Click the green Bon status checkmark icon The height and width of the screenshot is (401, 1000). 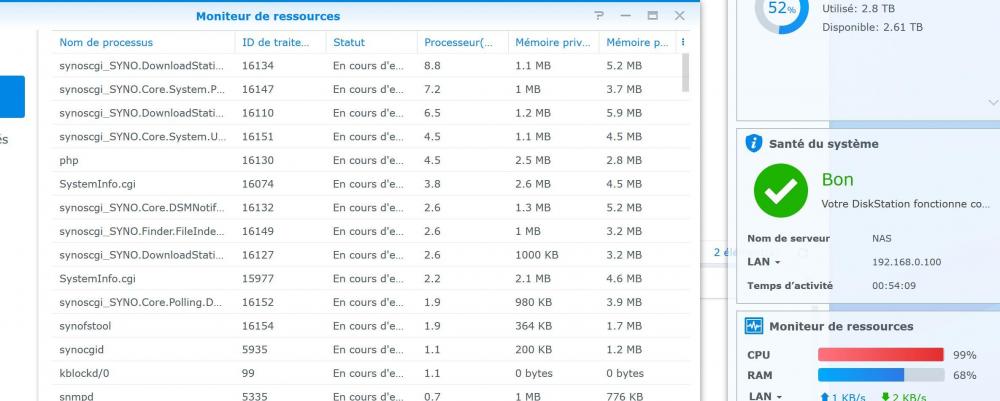click(780, 191)
